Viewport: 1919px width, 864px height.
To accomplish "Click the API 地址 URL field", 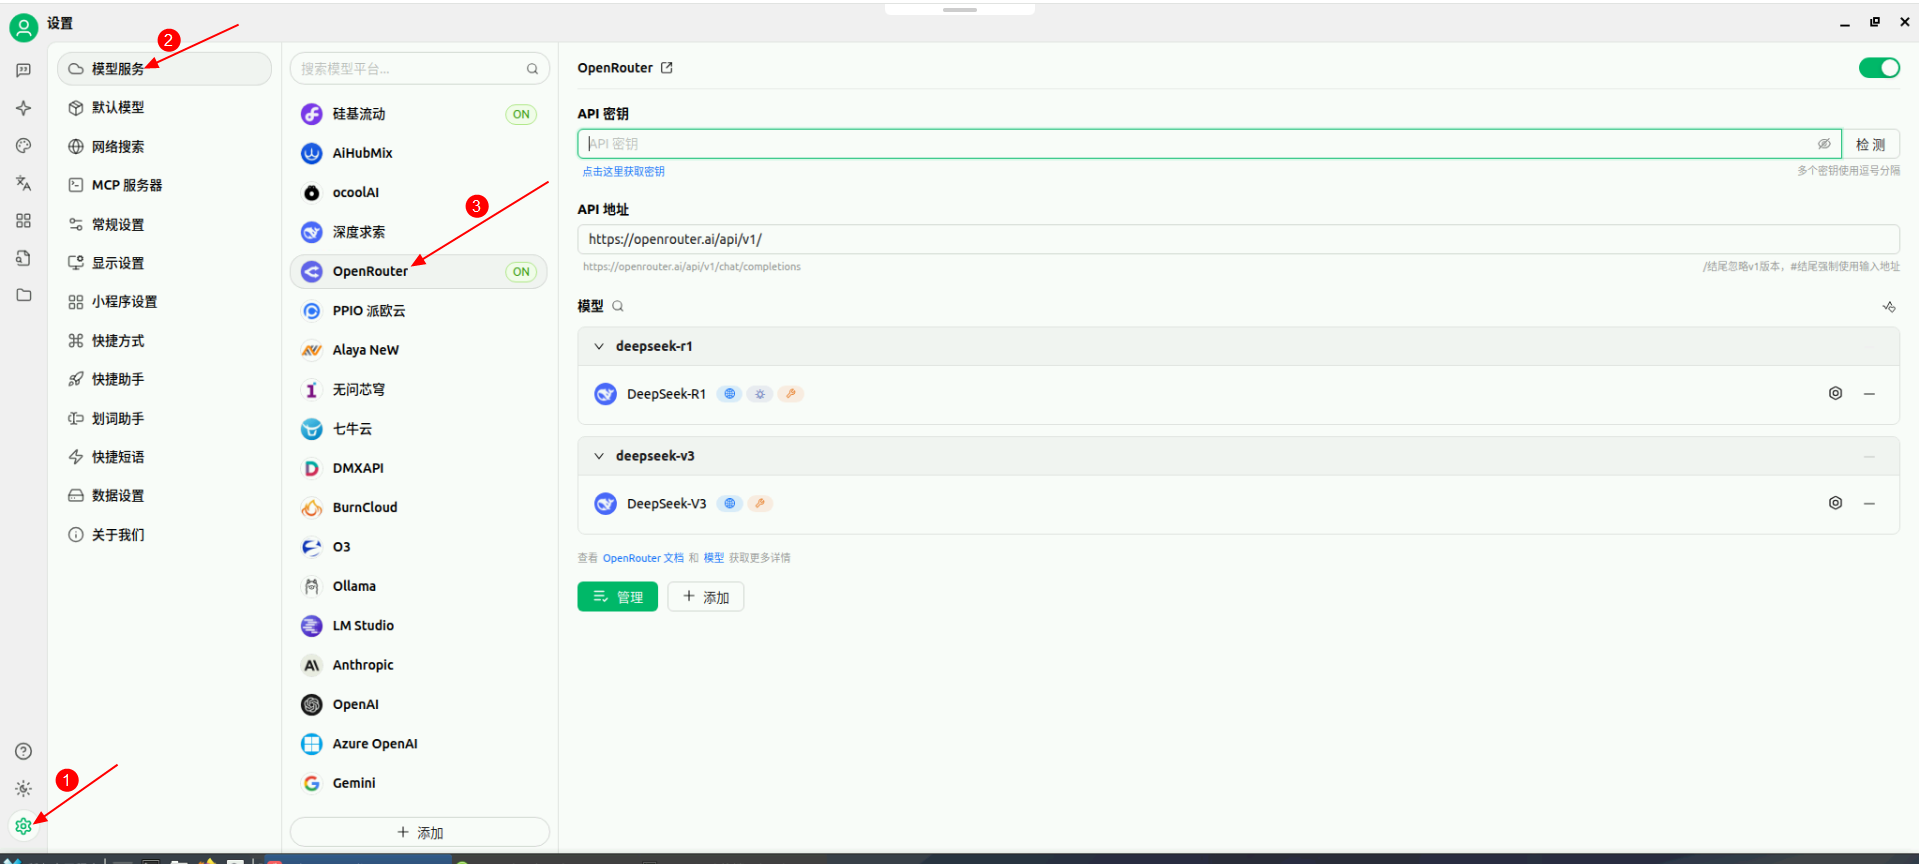I will tap(1238, 239).
